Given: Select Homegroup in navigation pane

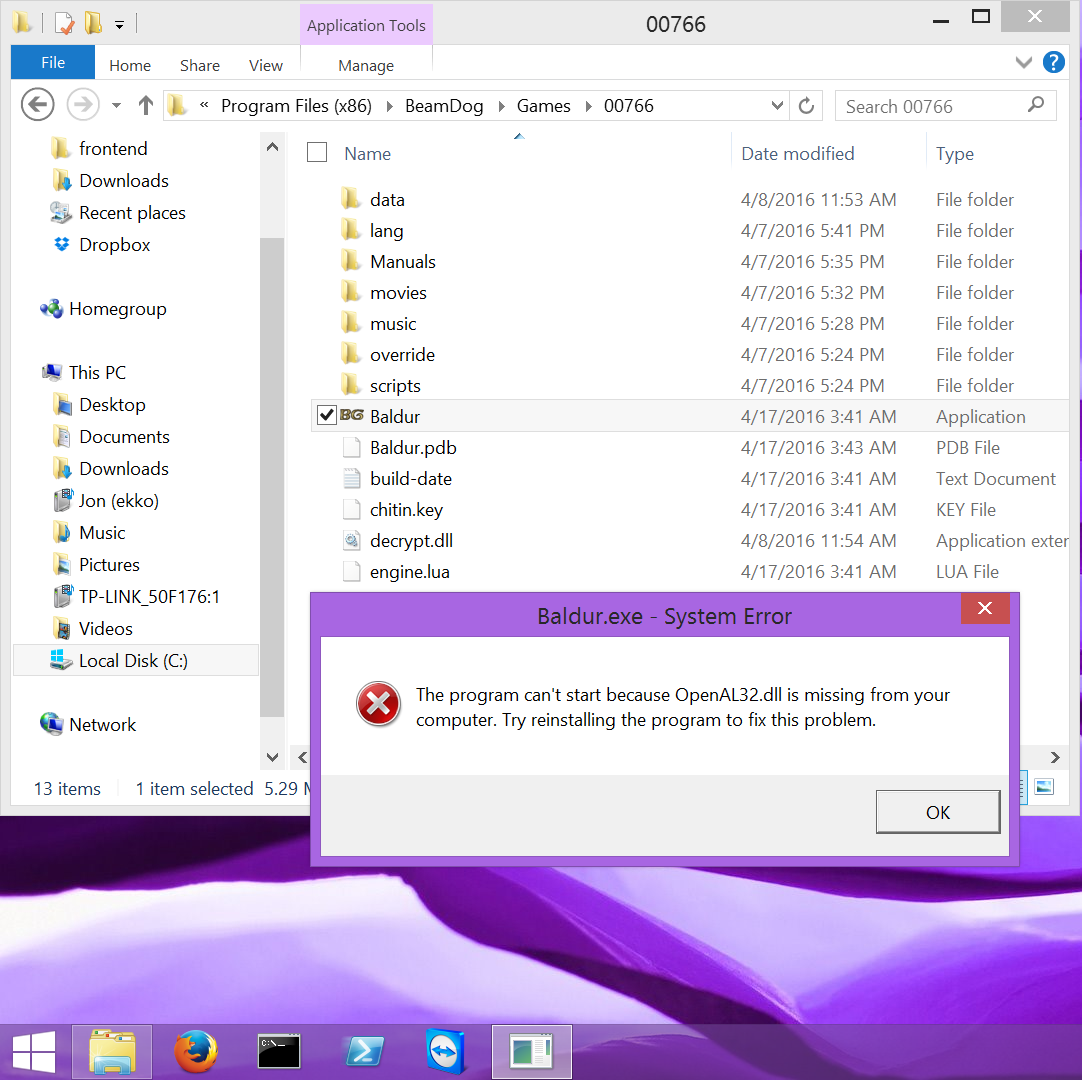Looking at the screenshot, I should click(x=117, y=308).
